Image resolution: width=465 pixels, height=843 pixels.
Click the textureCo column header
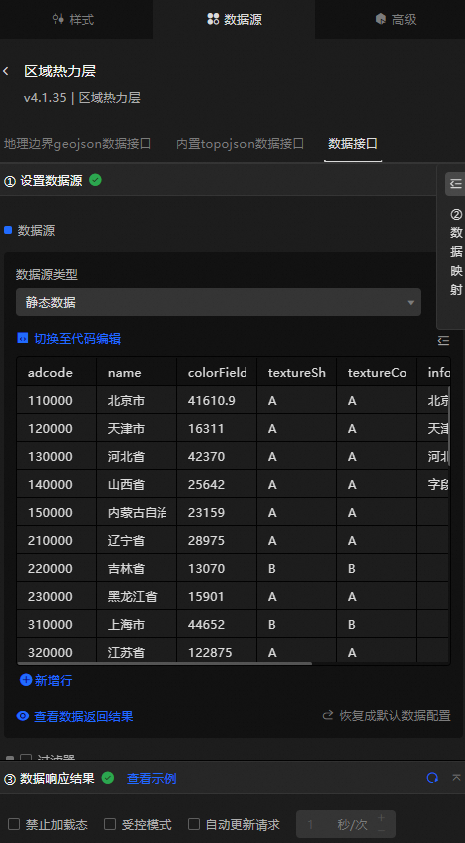[x=377, y=373]
